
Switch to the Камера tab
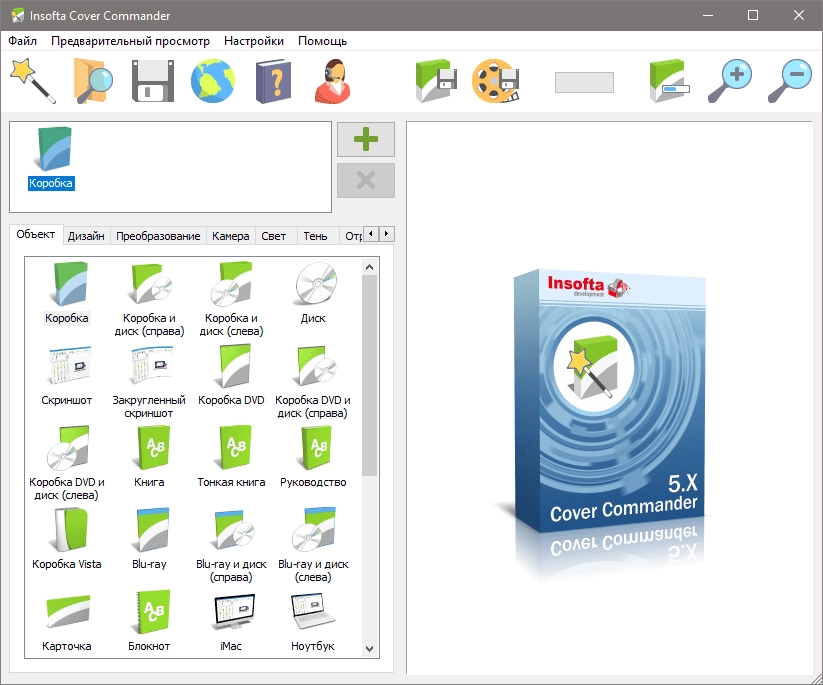pos(230,236)
